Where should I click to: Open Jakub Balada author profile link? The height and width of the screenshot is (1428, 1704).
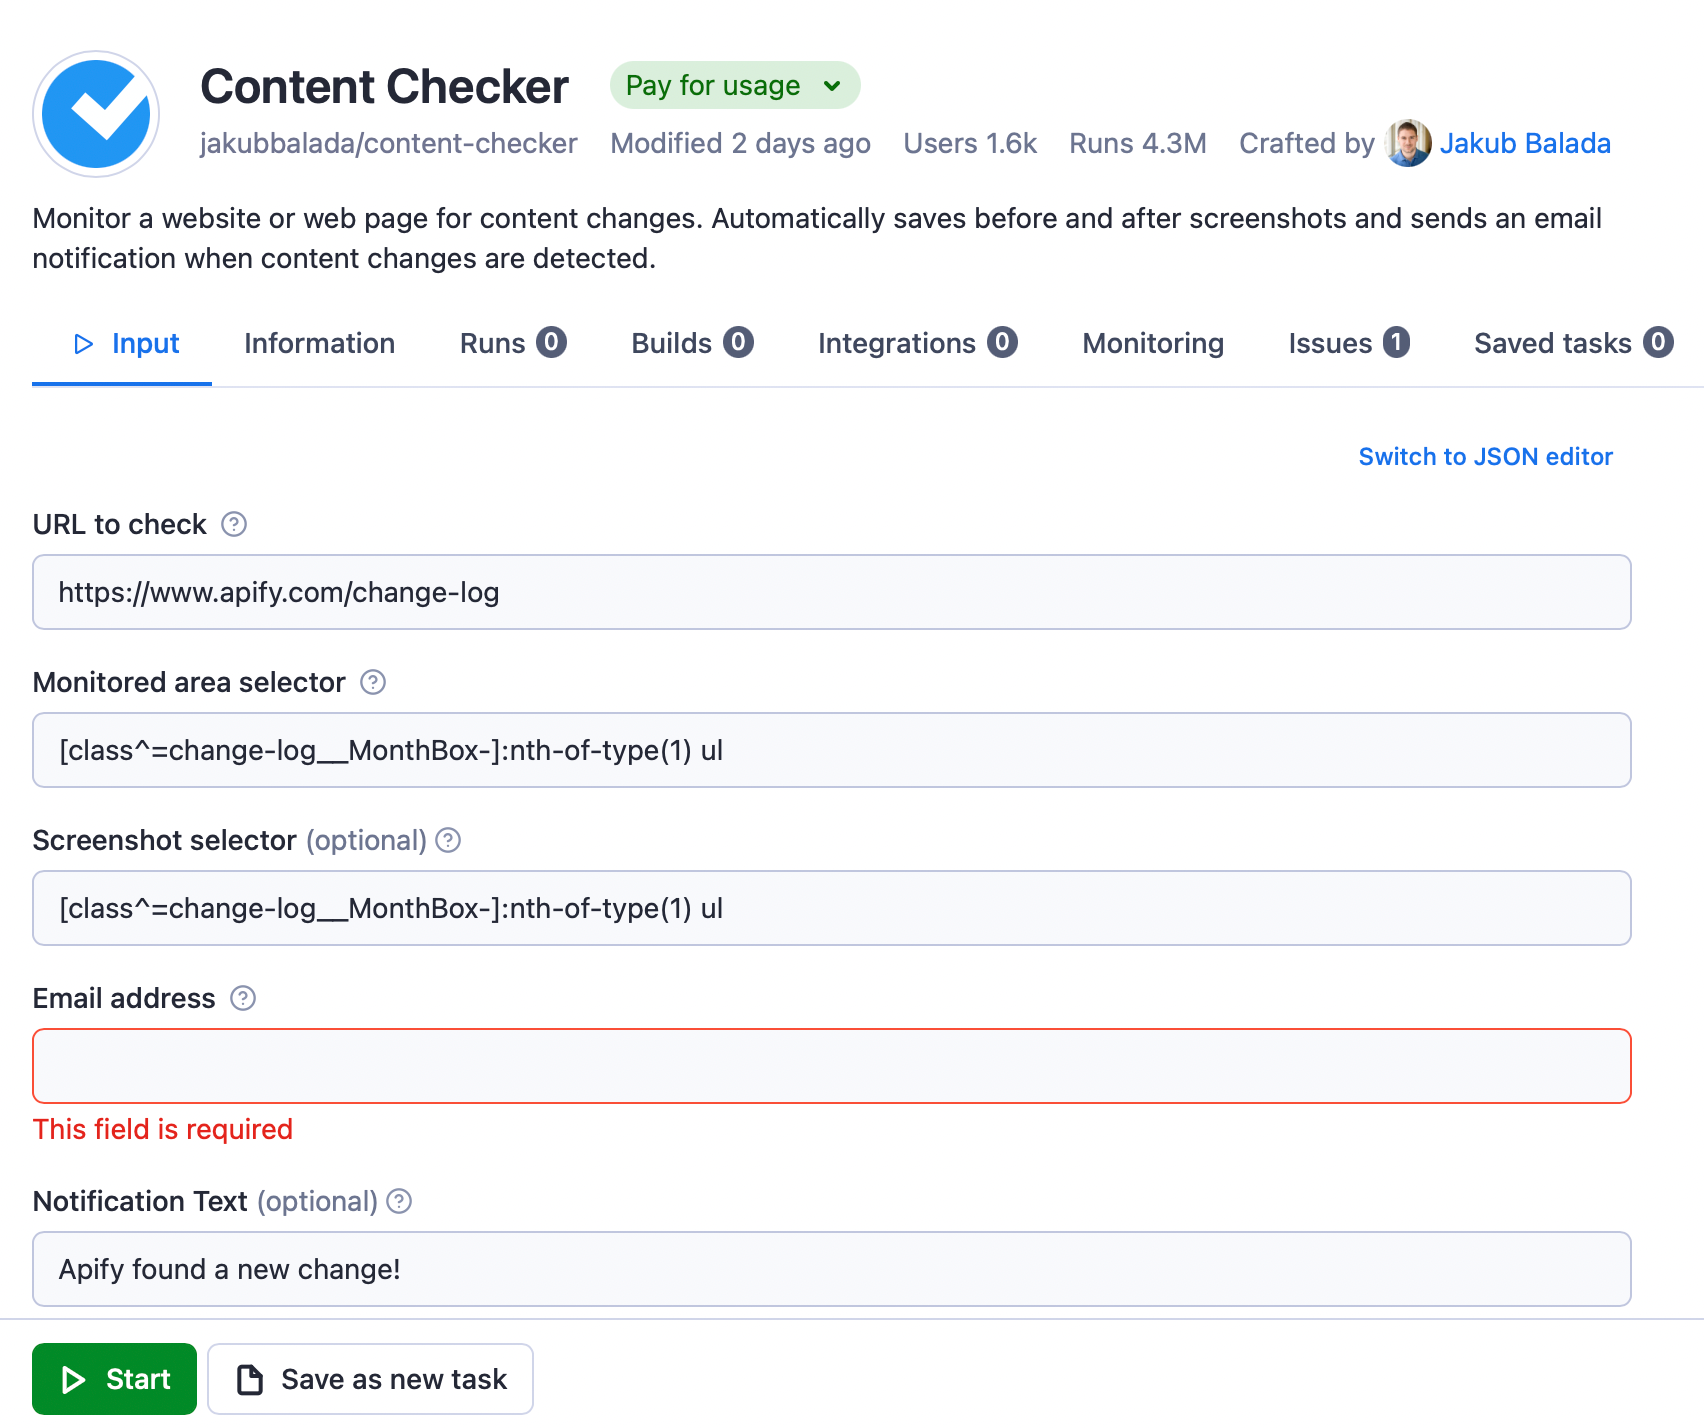[1525, 143]
